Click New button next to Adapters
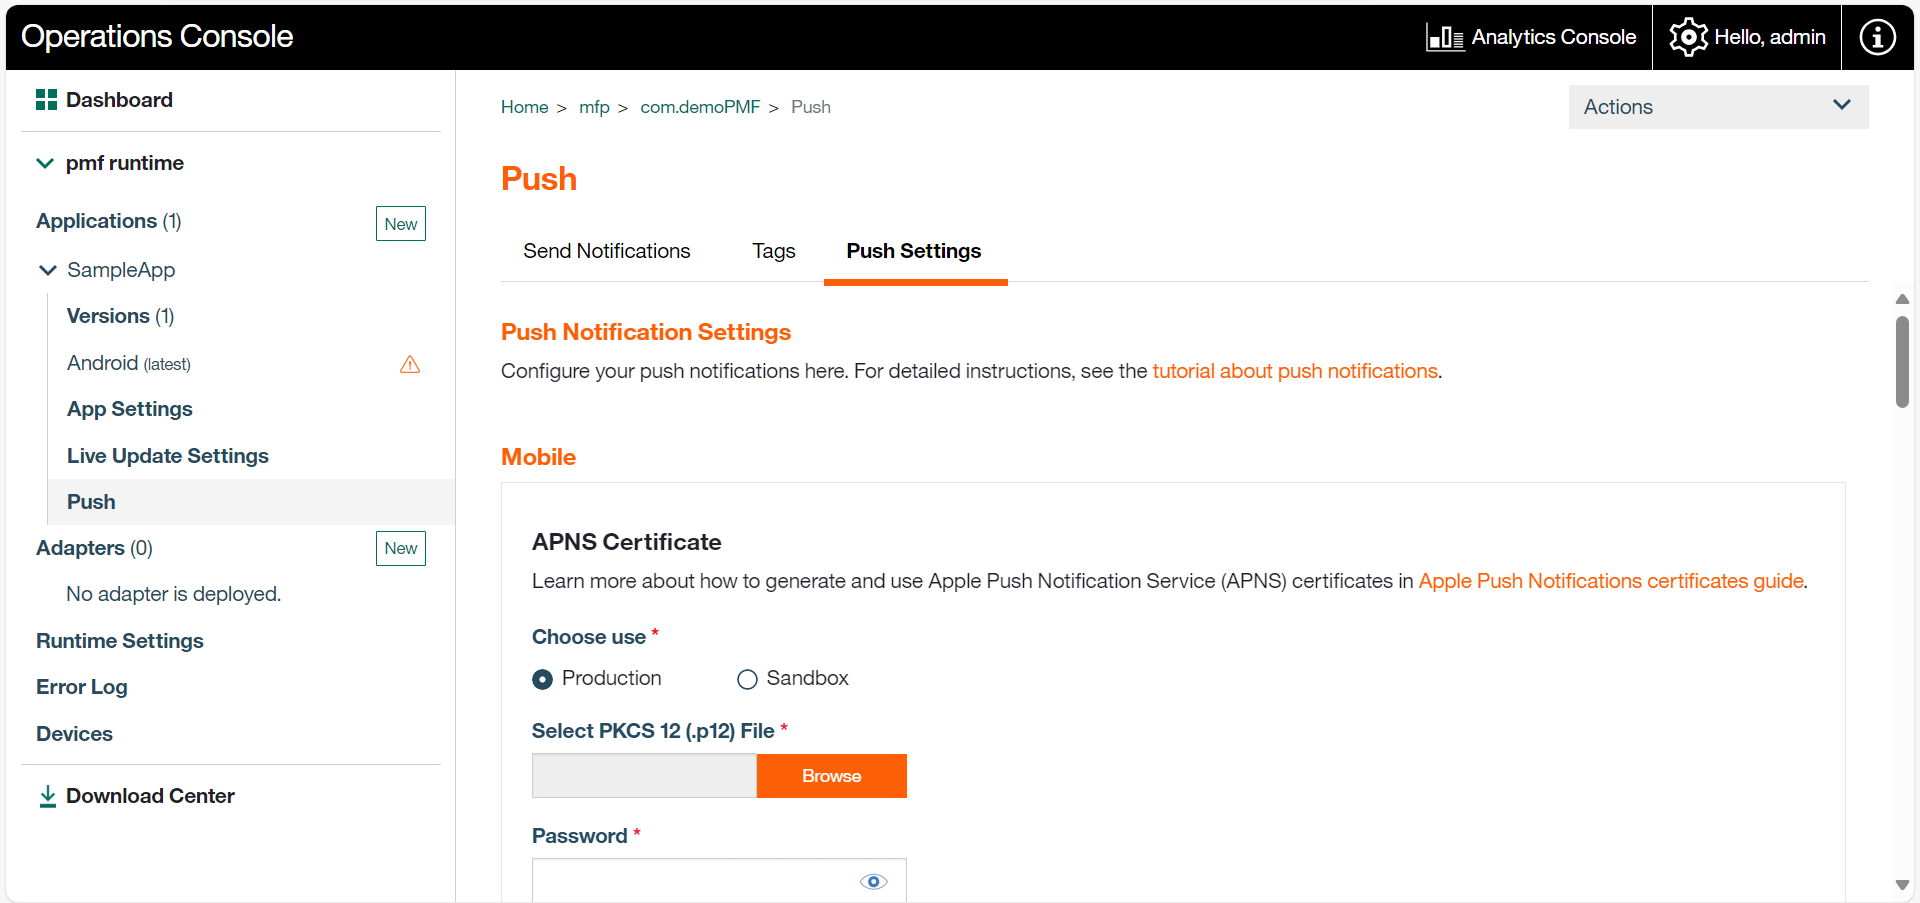 pyautogui.click(x=401, y=548)
